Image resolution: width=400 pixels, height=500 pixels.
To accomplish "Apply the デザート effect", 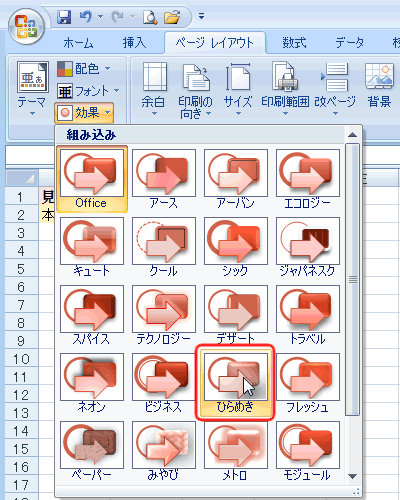I will coord(236,315).
